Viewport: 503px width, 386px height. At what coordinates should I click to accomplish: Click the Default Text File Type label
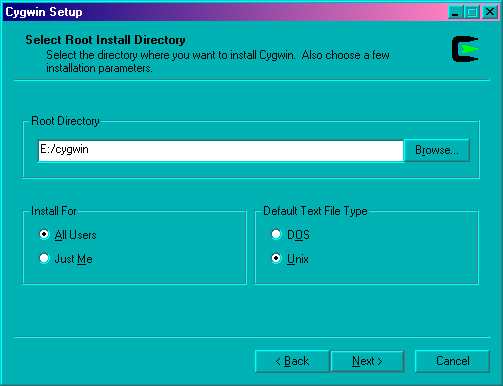pos(315,211)
